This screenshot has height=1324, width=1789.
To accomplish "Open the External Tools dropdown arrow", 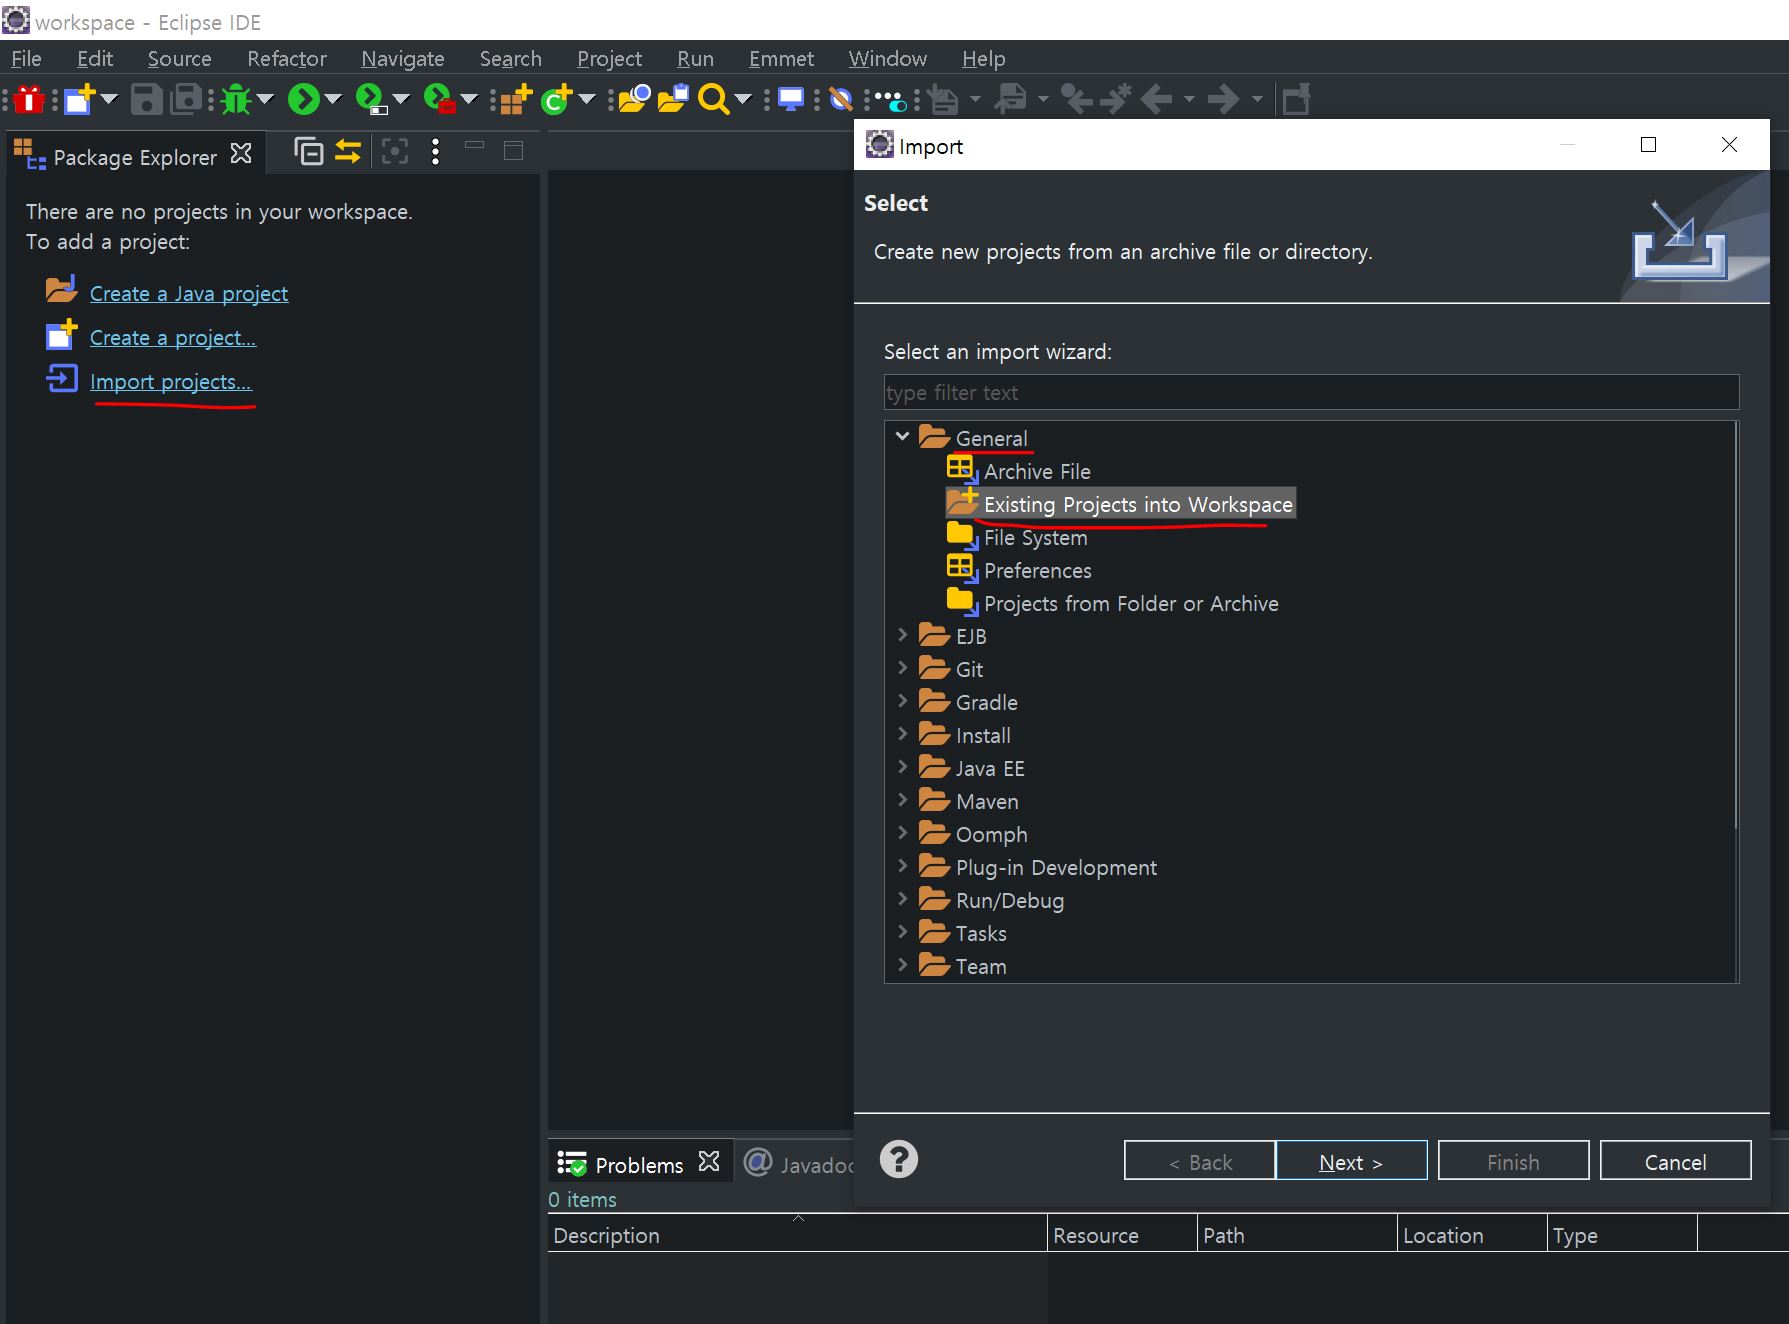I will [469, 99].
